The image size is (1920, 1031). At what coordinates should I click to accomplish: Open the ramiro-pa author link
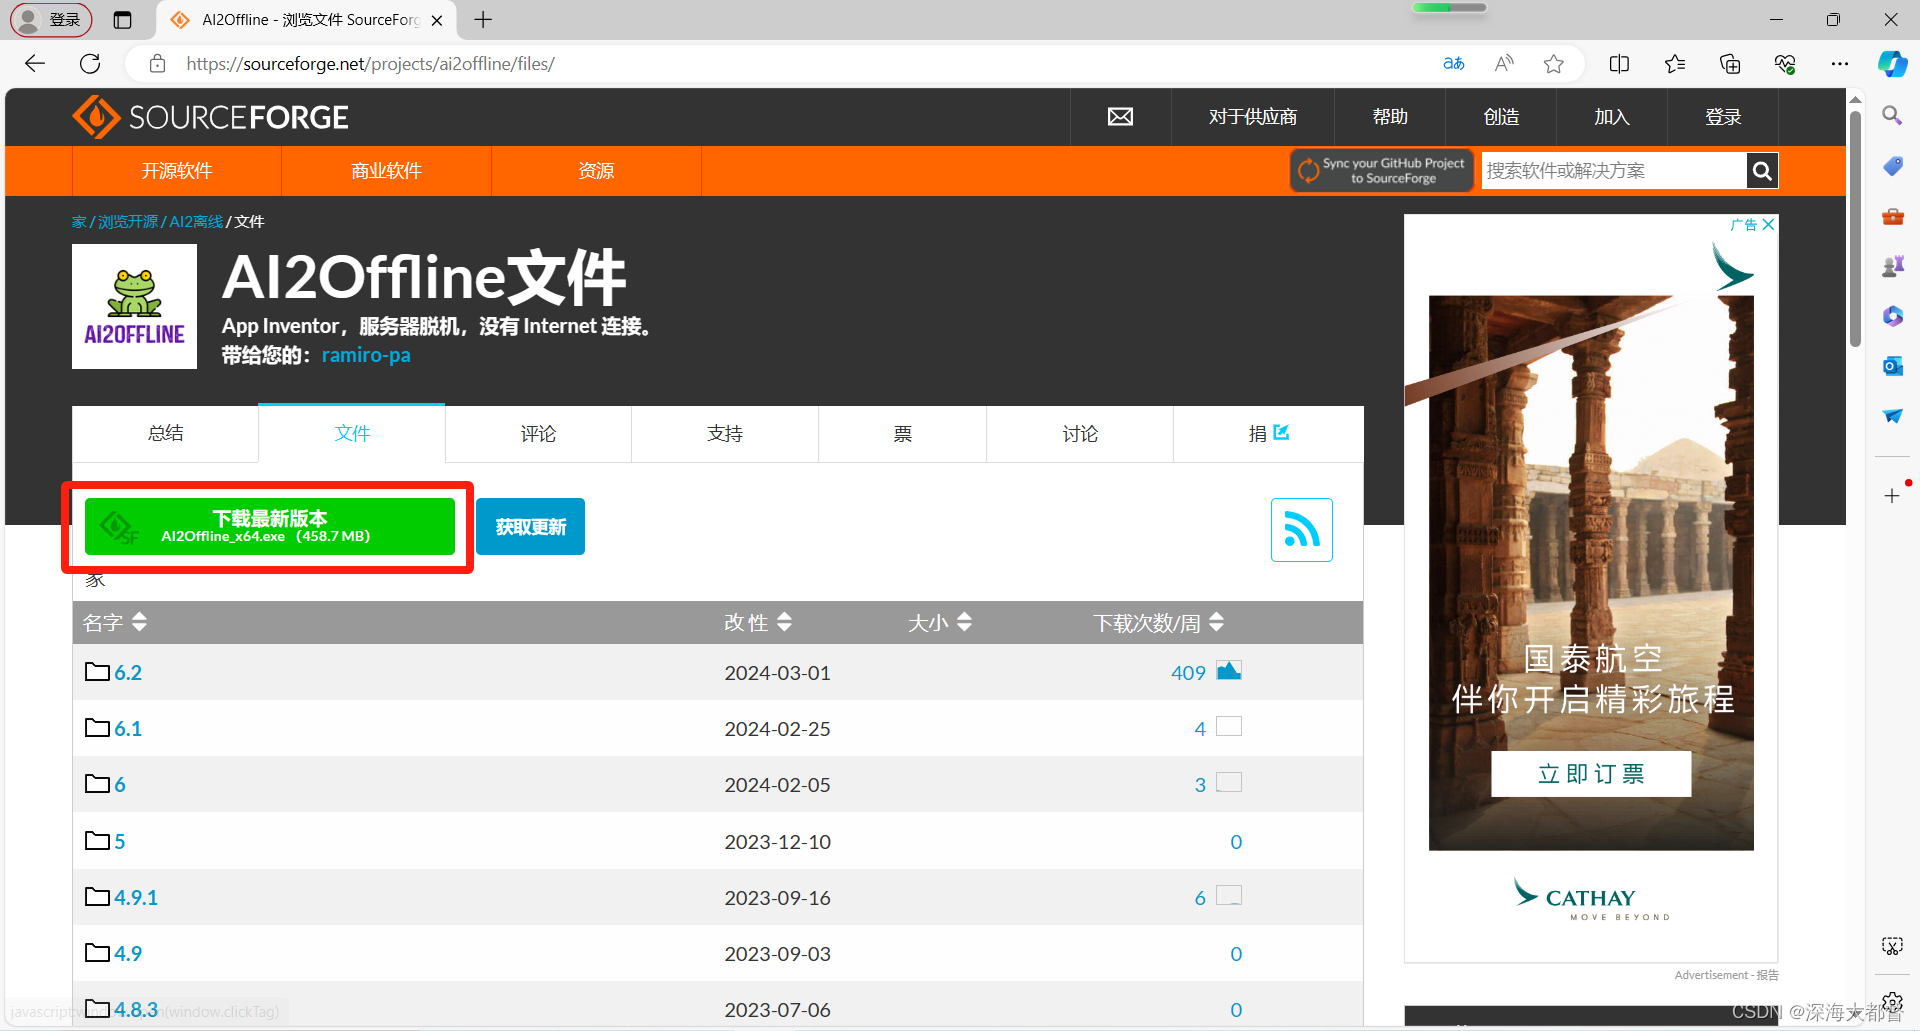pos(366,355)
